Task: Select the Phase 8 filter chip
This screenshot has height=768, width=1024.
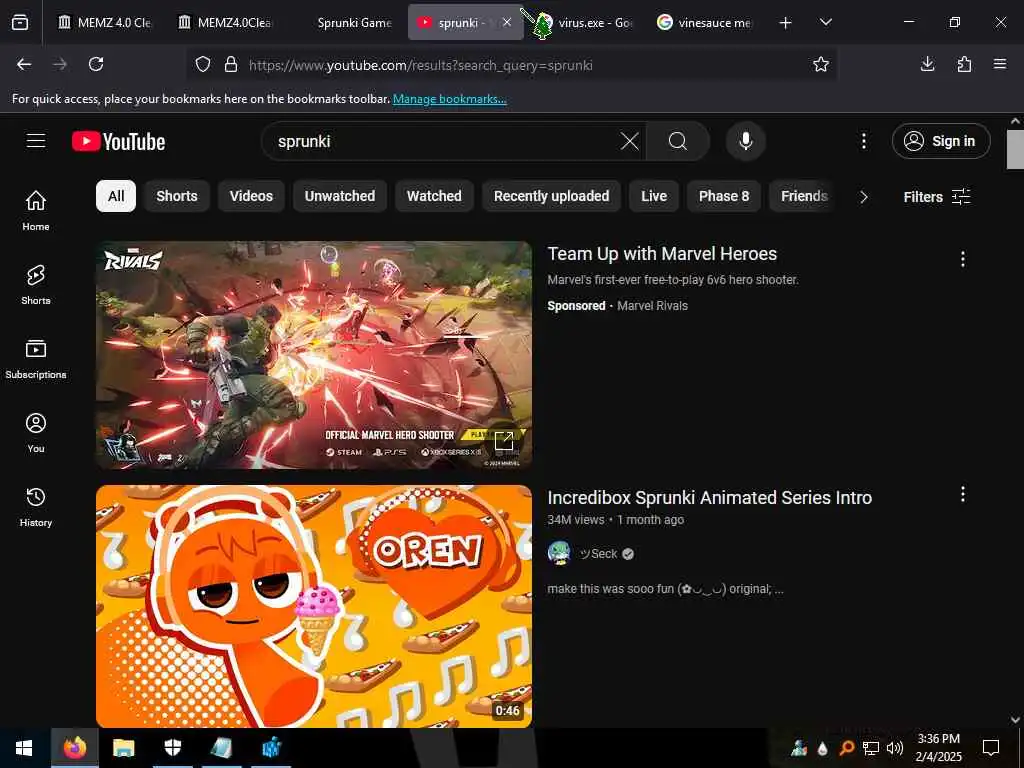Action: [x=724, y=196]
